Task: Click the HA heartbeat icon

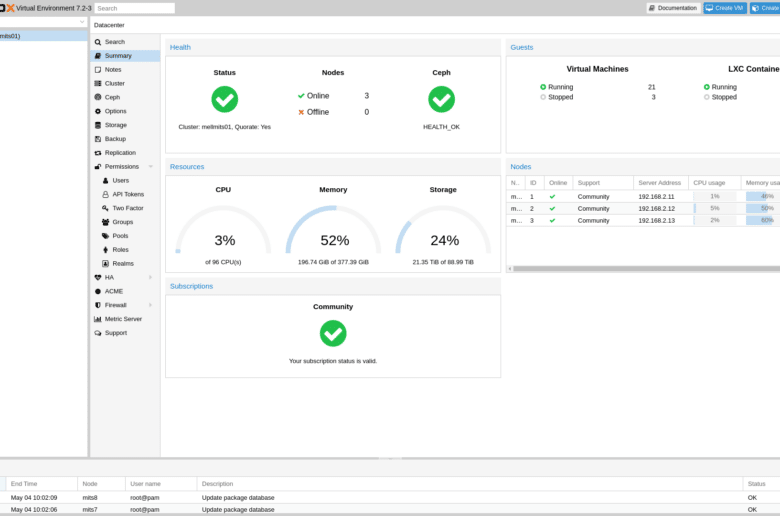Action: point(98,278)
